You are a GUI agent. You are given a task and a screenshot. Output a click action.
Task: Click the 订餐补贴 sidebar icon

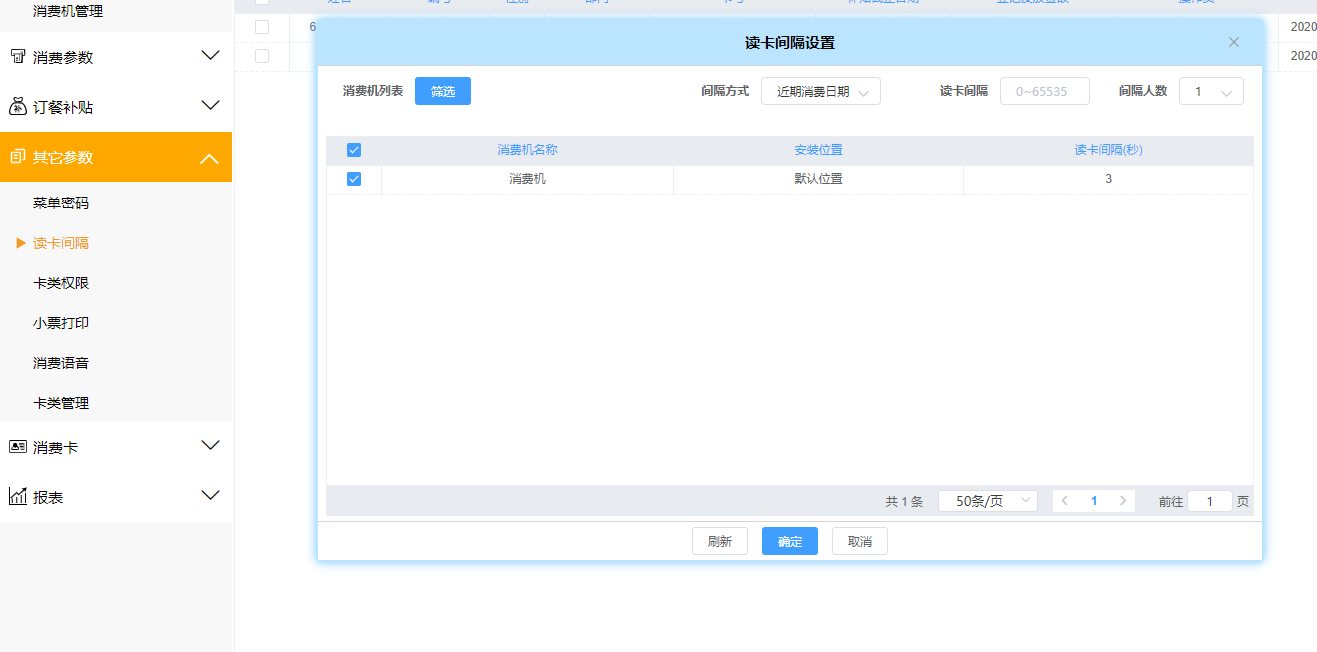18,107
